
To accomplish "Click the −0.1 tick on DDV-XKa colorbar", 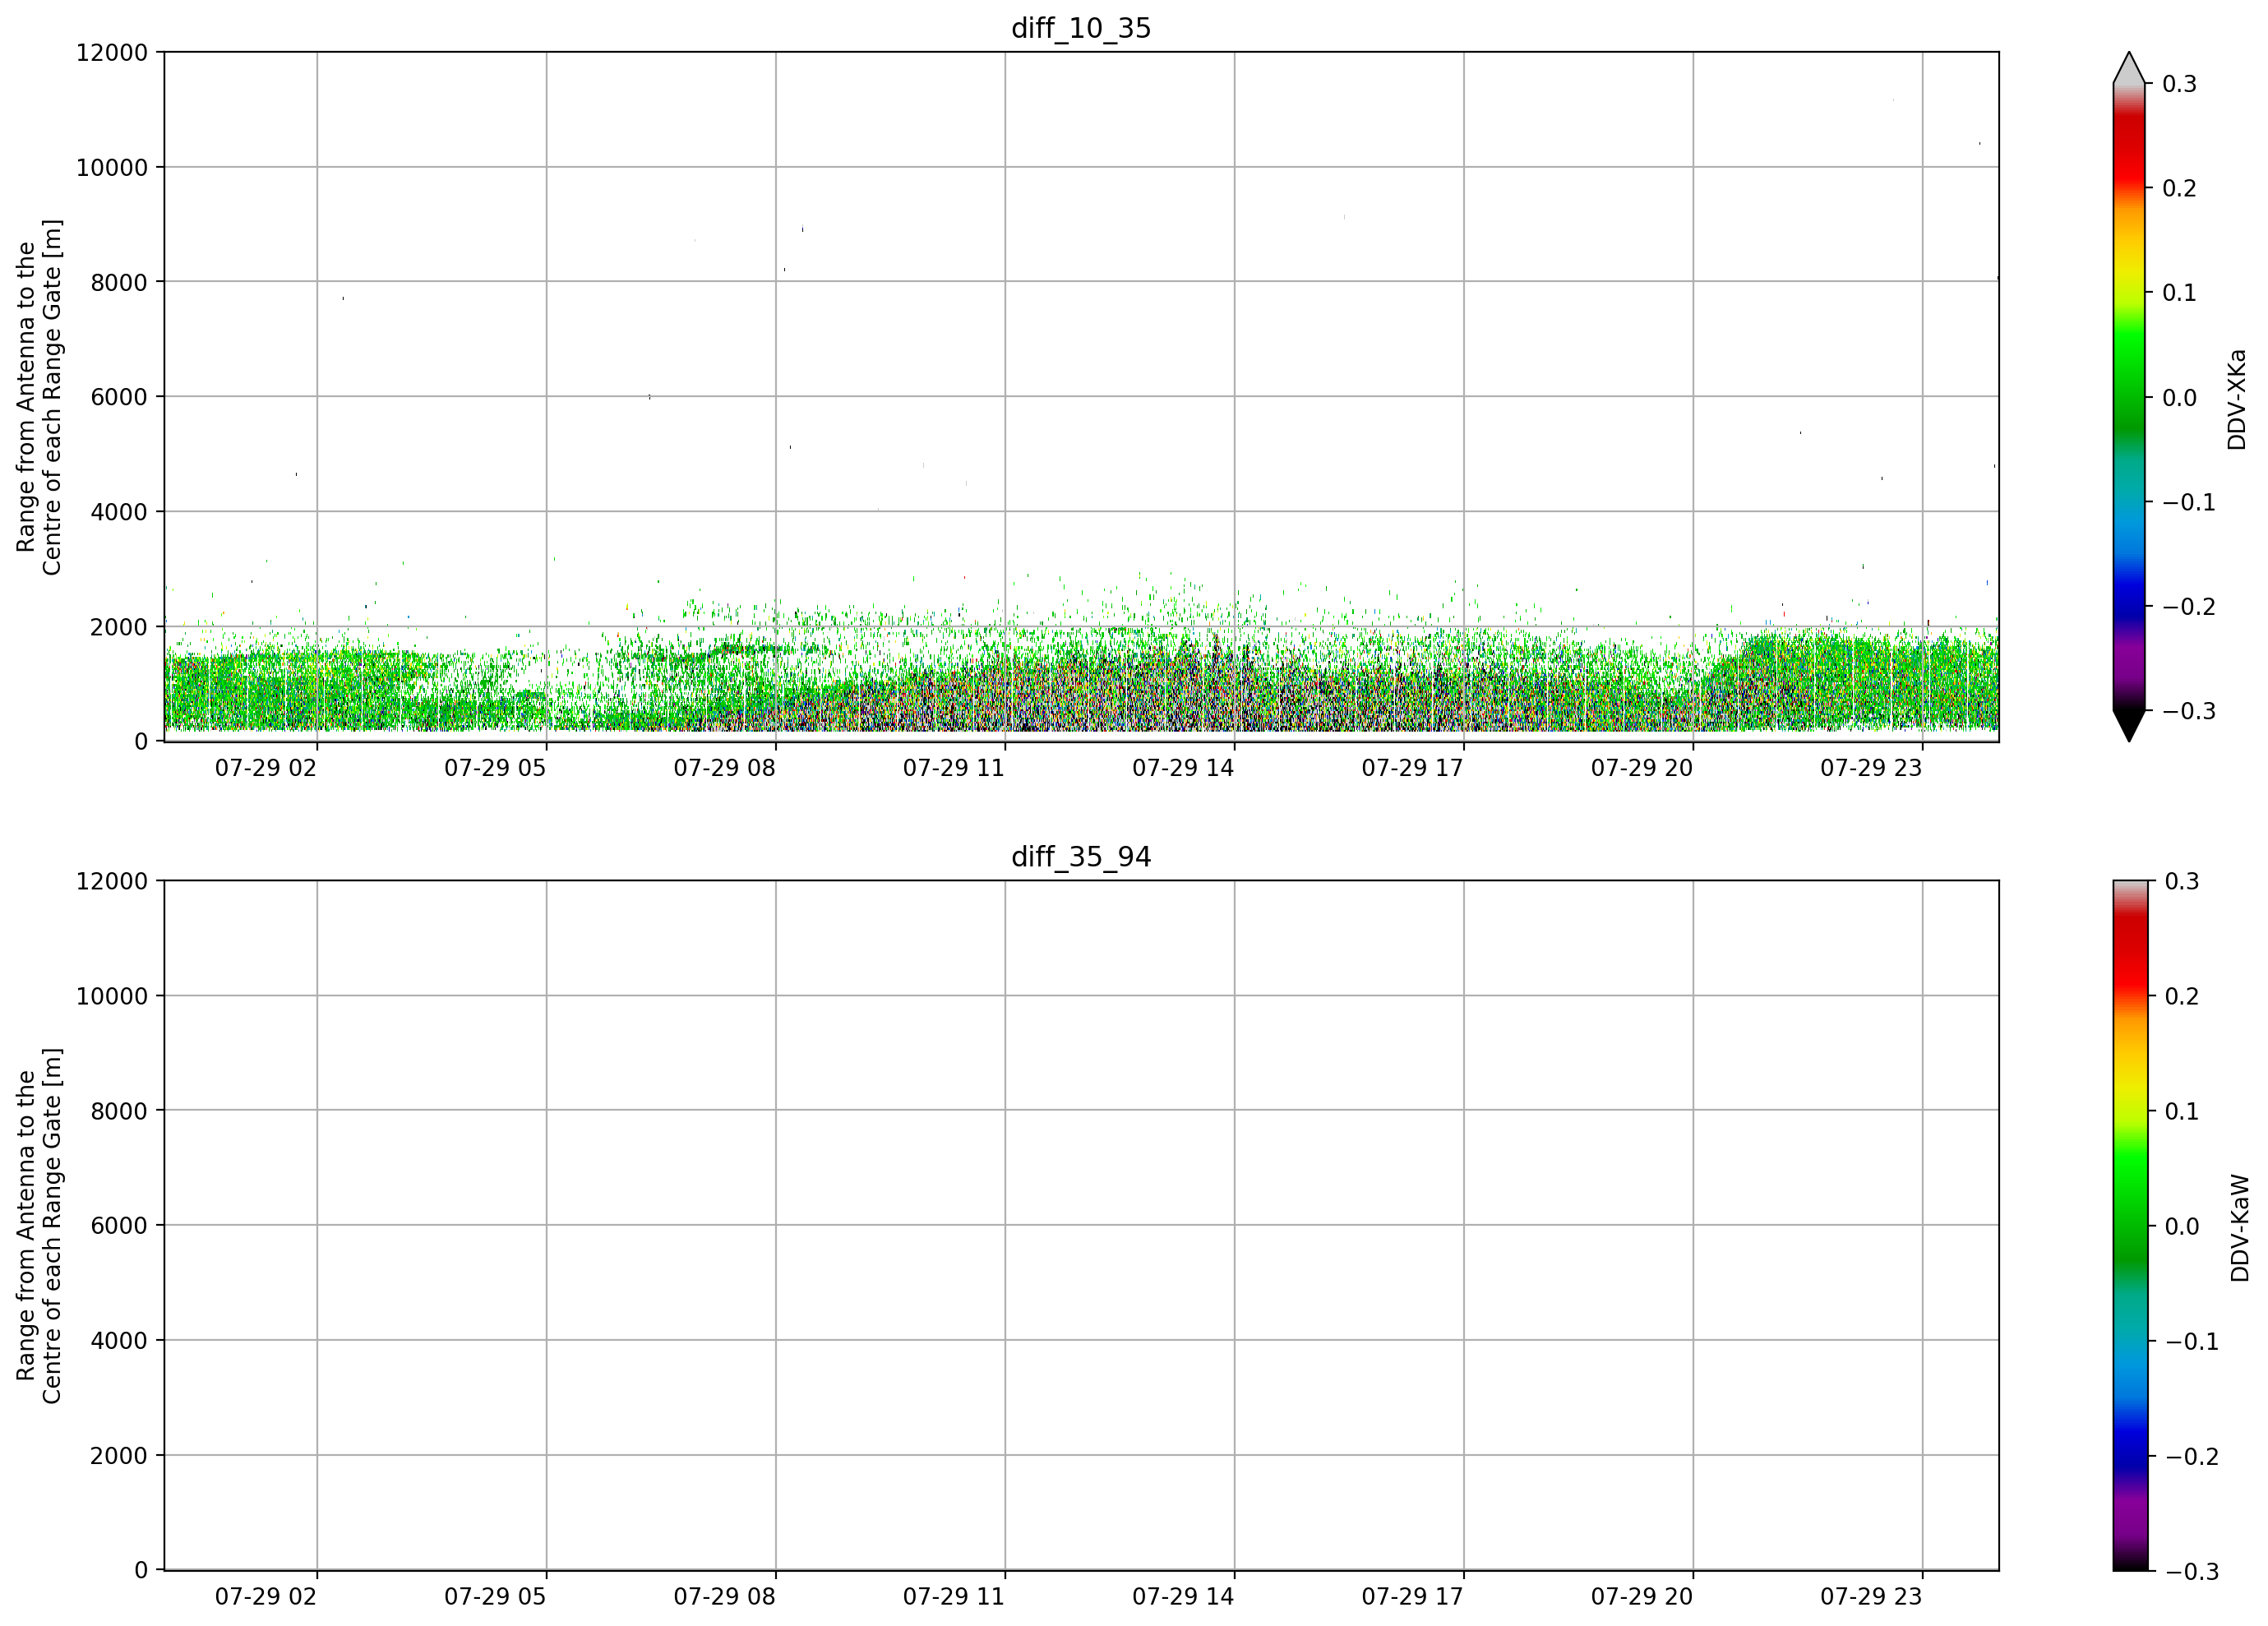I will pos(2189,502).
